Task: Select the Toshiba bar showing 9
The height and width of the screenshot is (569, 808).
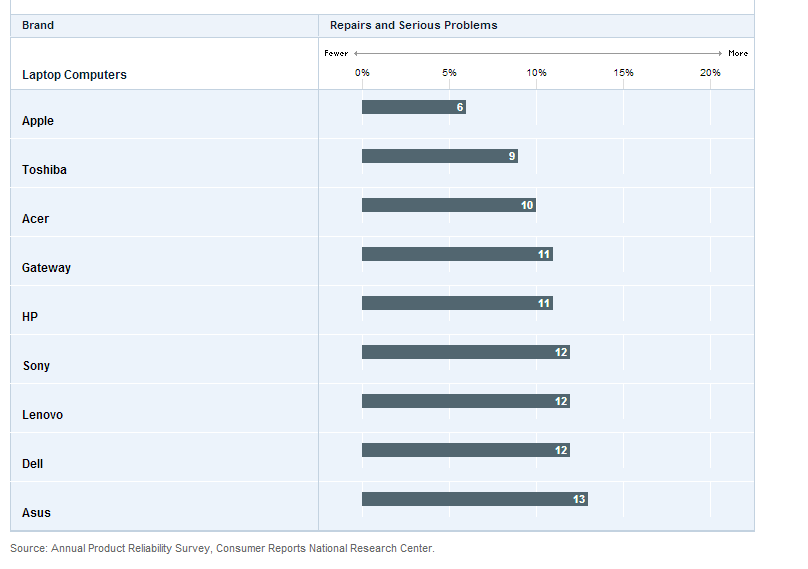Action: [439, 156]
